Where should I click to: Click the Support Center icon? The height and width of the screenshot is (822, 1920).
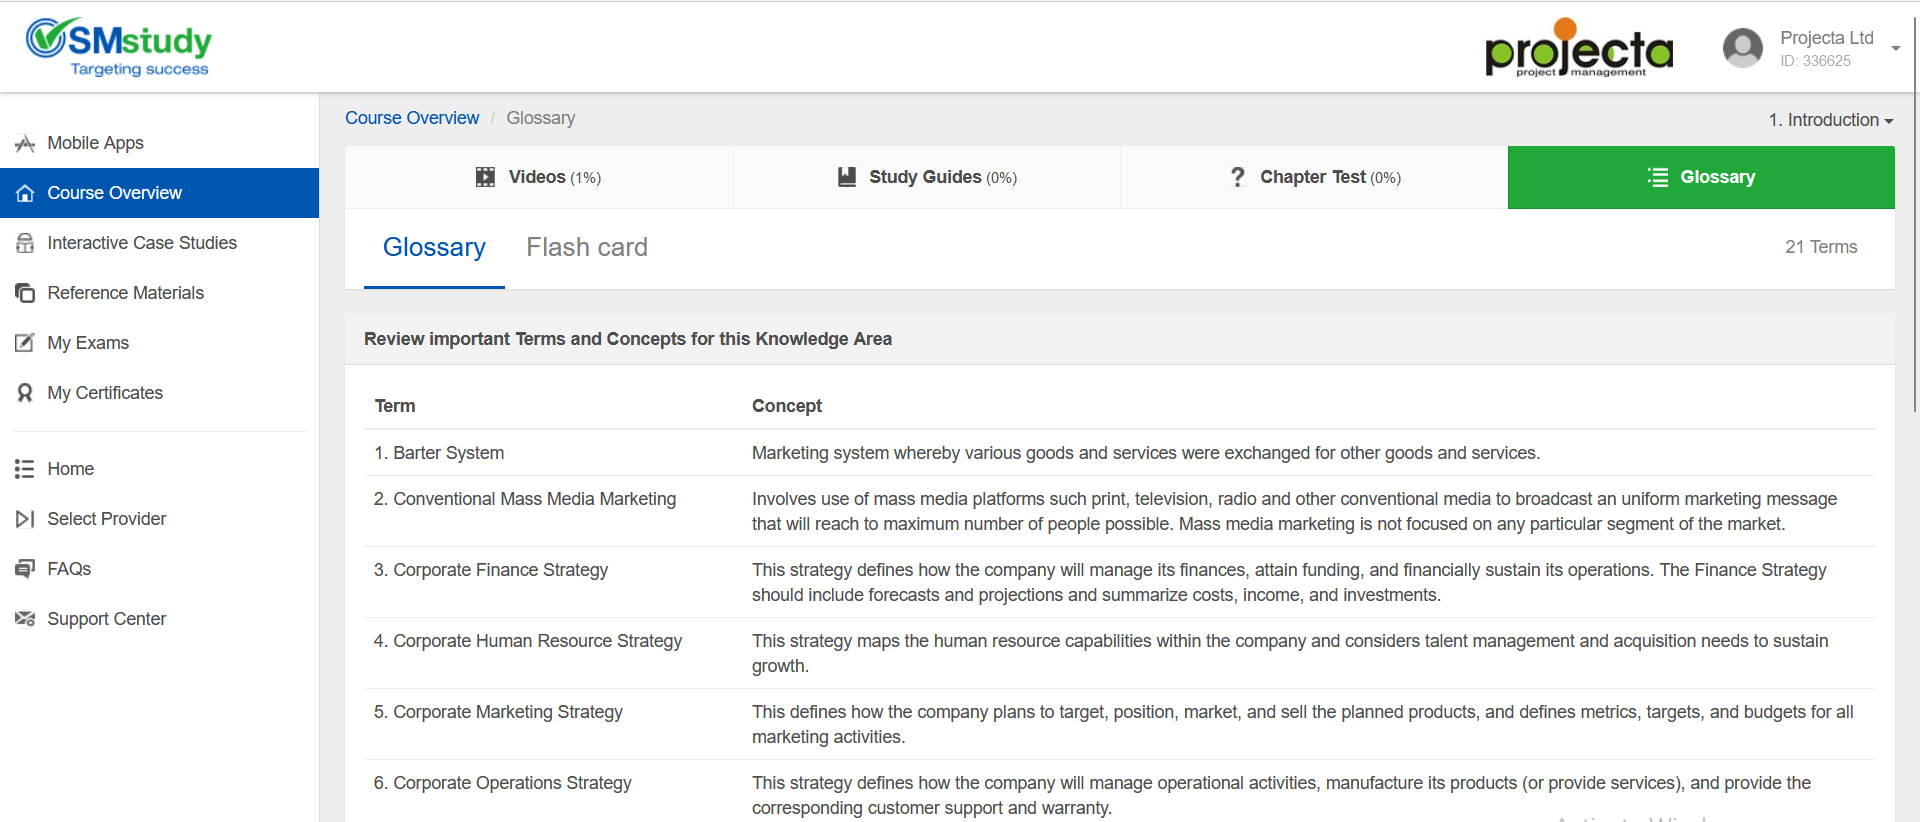[x=25, y=619]
